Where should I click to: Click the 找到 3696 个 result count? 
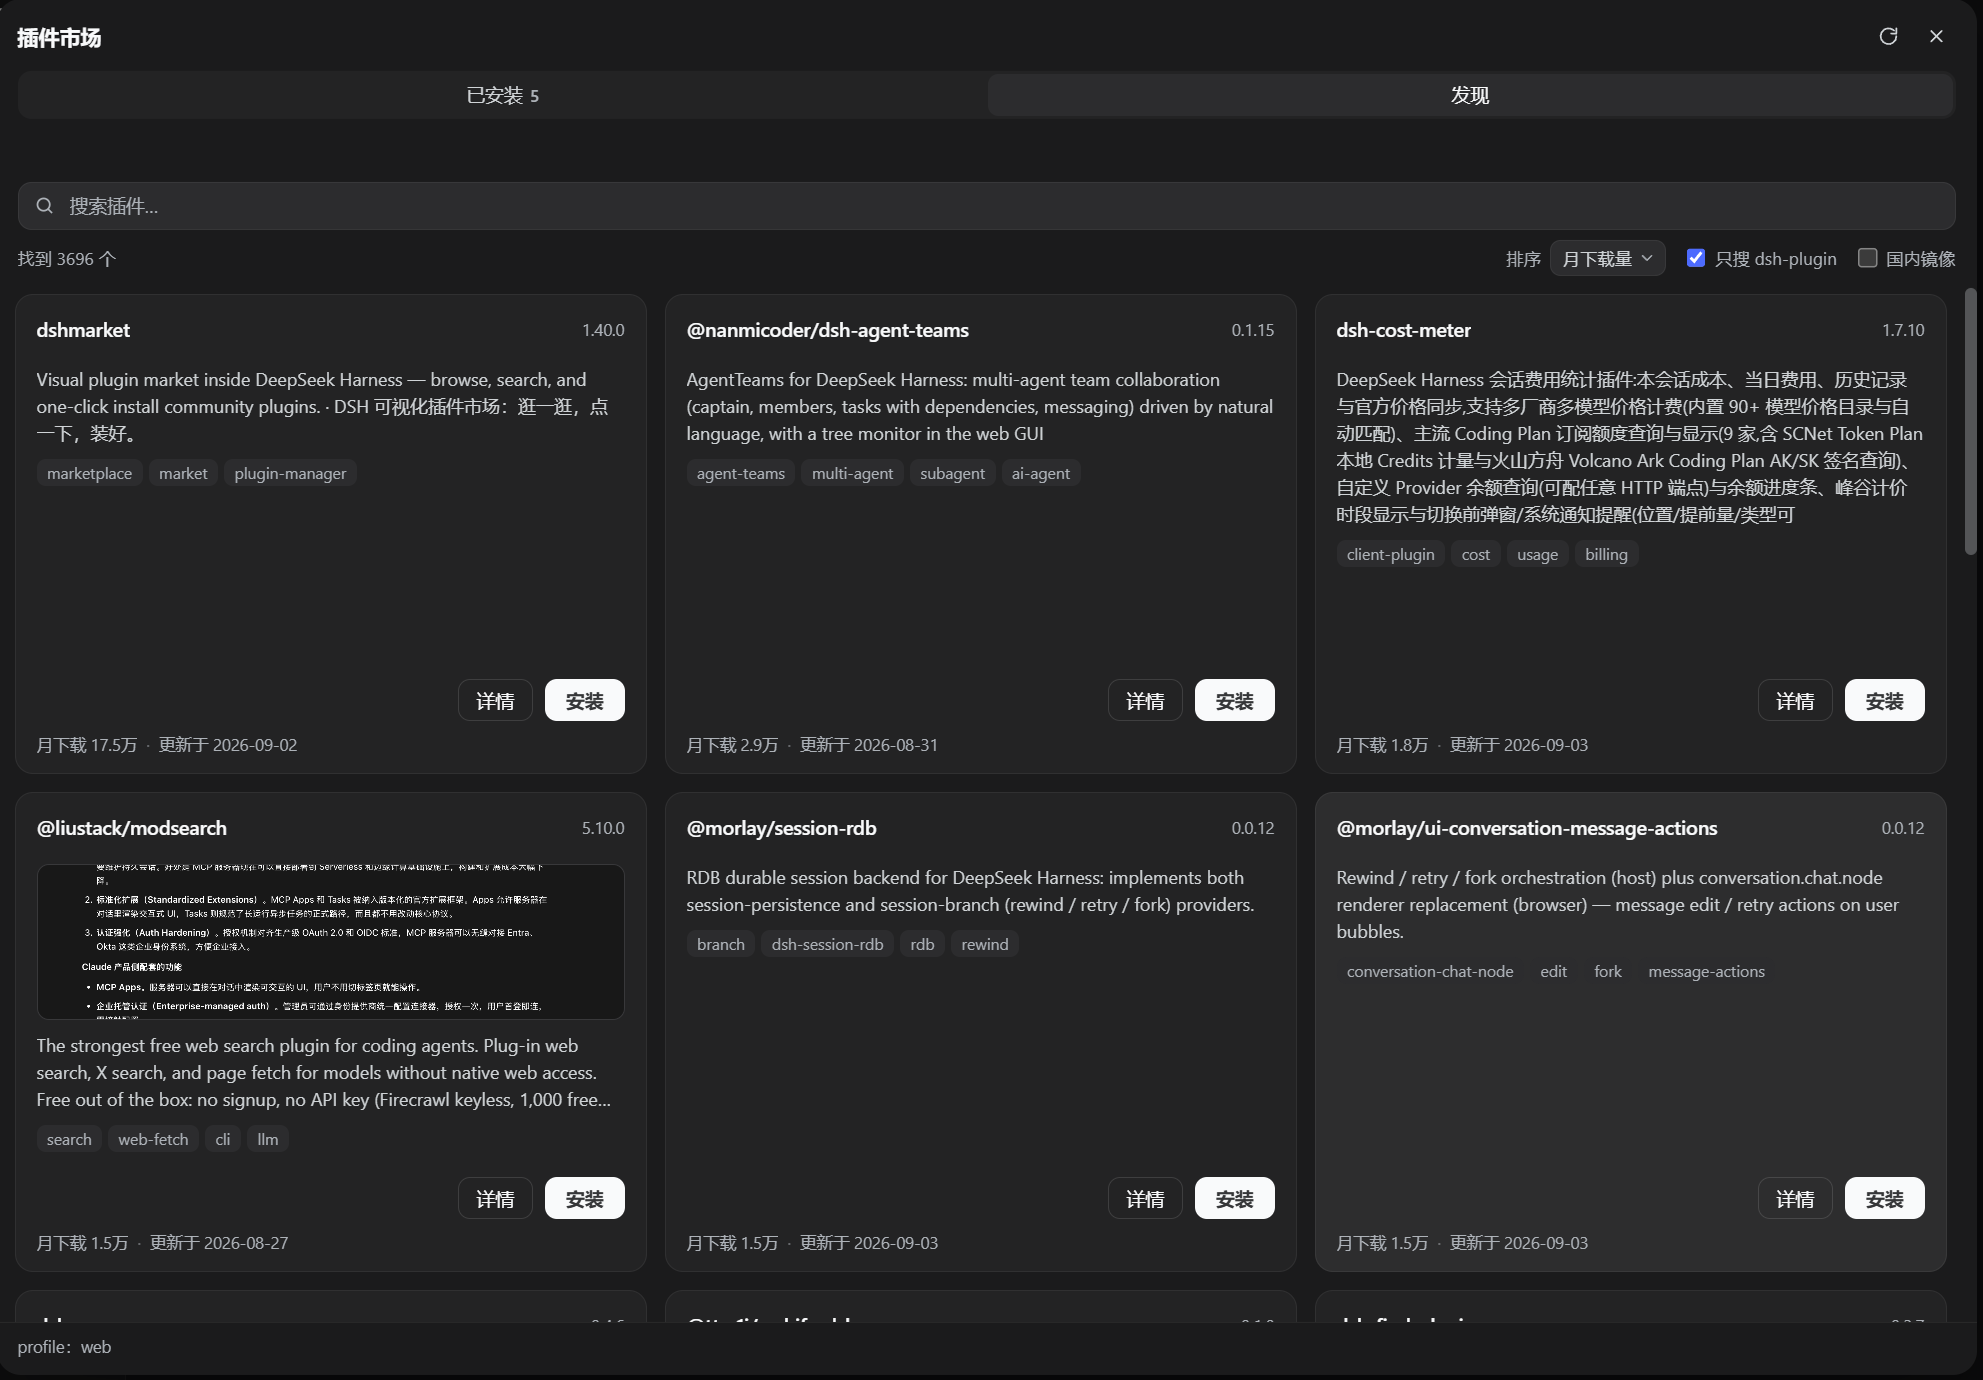pos(67,259)
